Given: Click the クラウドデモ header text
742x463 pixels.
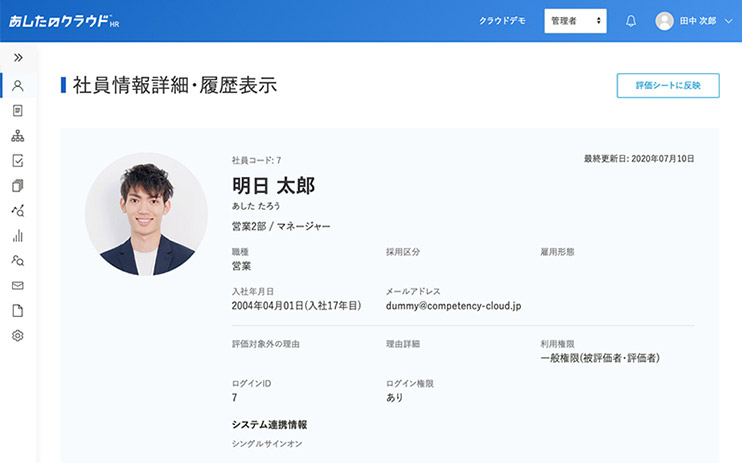Looking at the screenshot, I should tap(502, 21).
